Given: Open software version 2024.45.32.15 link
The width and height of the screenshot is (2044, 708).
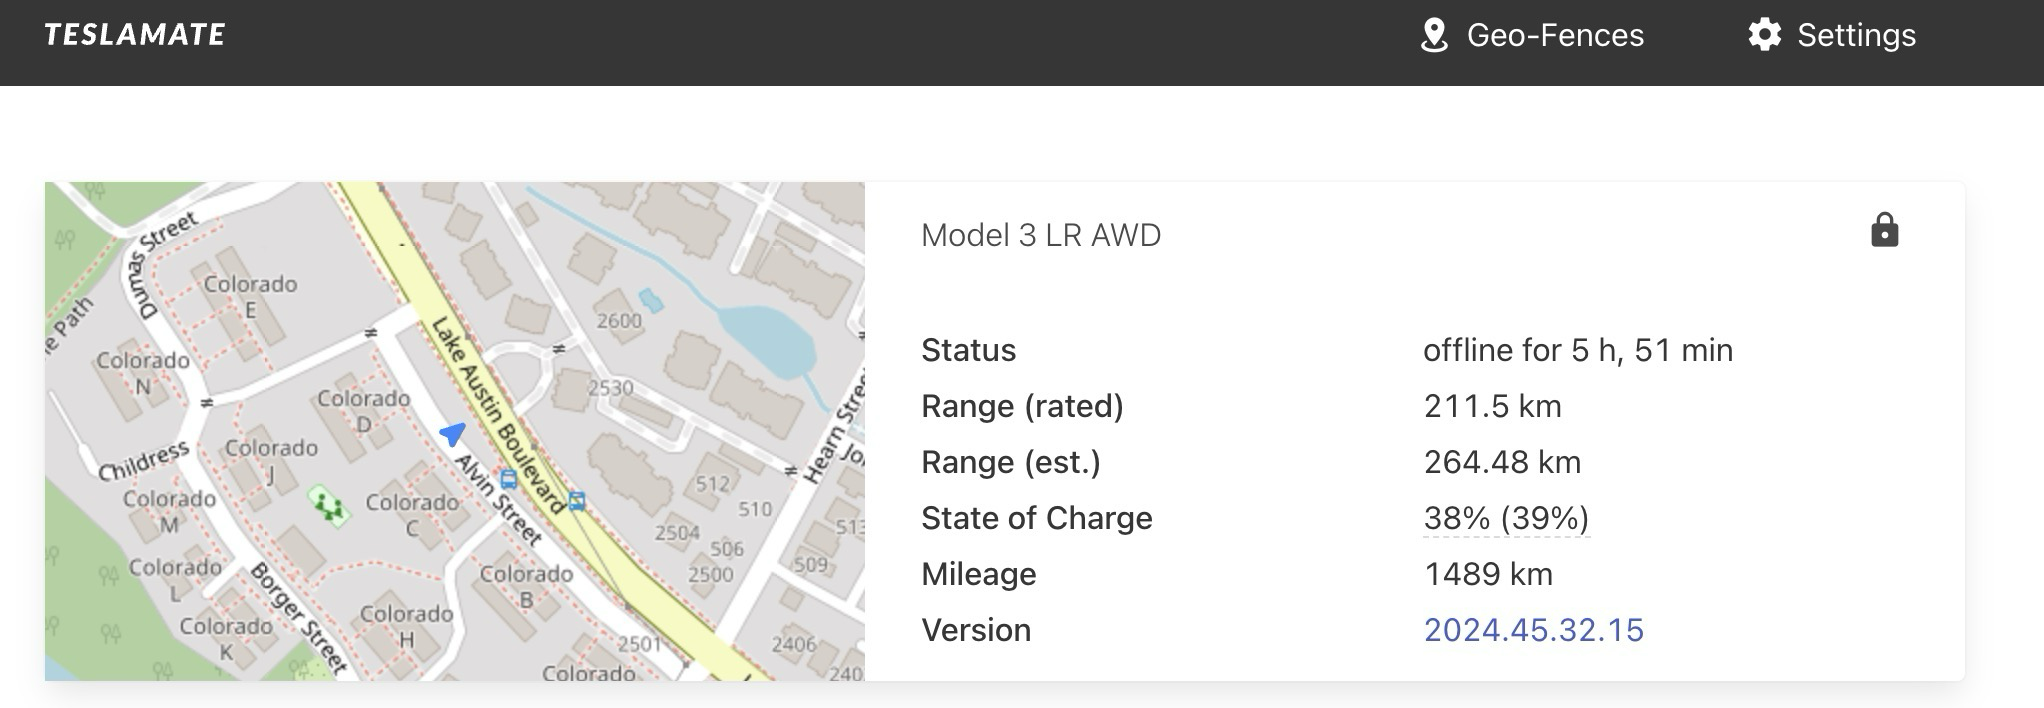Looking at the screenshot, I should [x=1533, y=630].
